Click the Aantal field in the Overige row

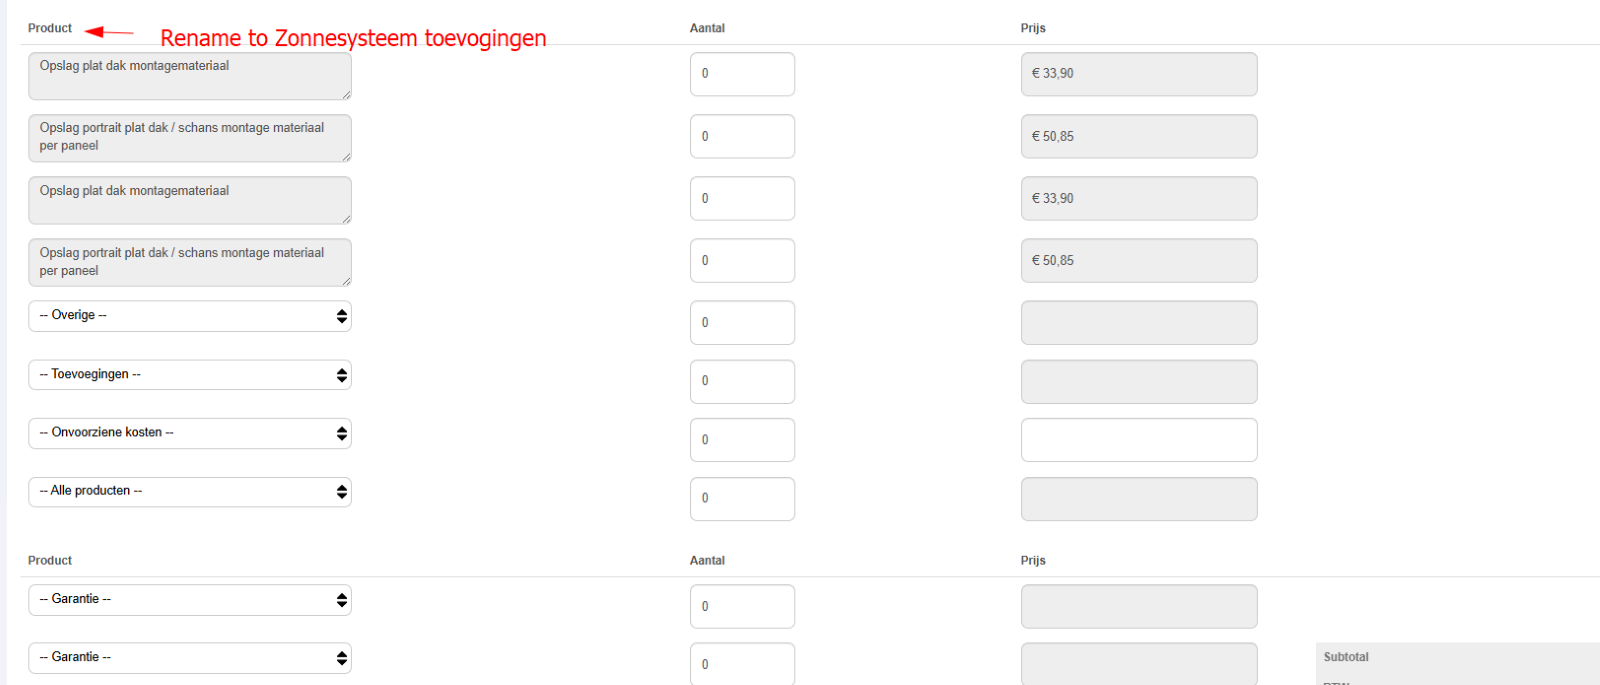click(742, 323)
